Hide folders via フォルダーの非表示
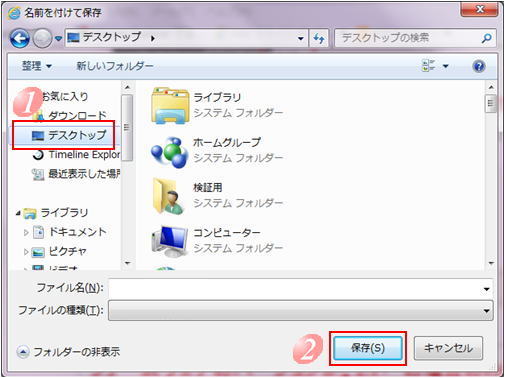Screen dimensions: 505x378 77,352
